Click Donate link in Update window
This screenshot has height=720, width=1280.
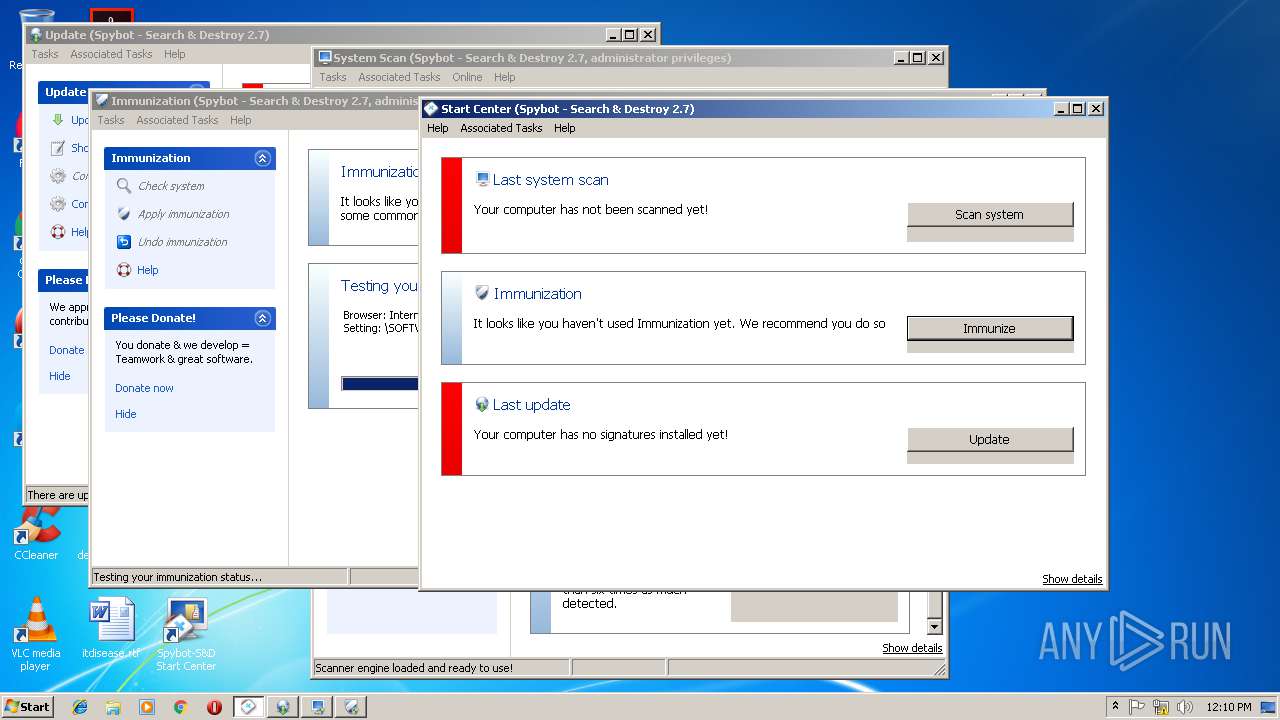[x=67, y=350]
